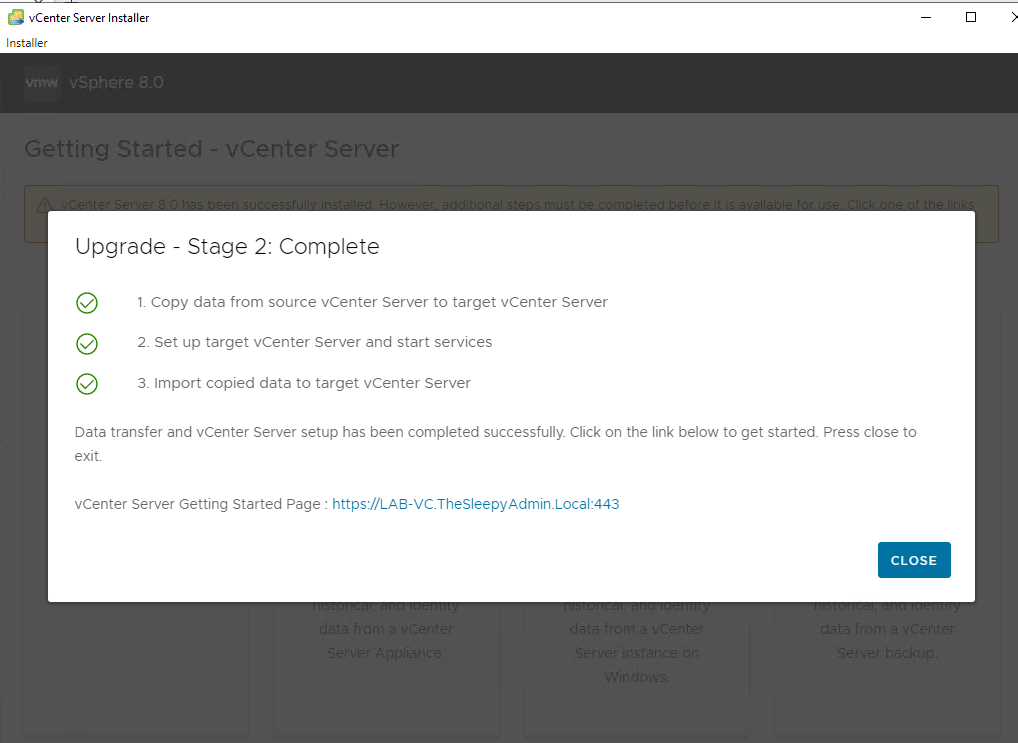1018x743 pixels.
Task: Open the vCenter Server Getting Started link
Action: (476, 503)
